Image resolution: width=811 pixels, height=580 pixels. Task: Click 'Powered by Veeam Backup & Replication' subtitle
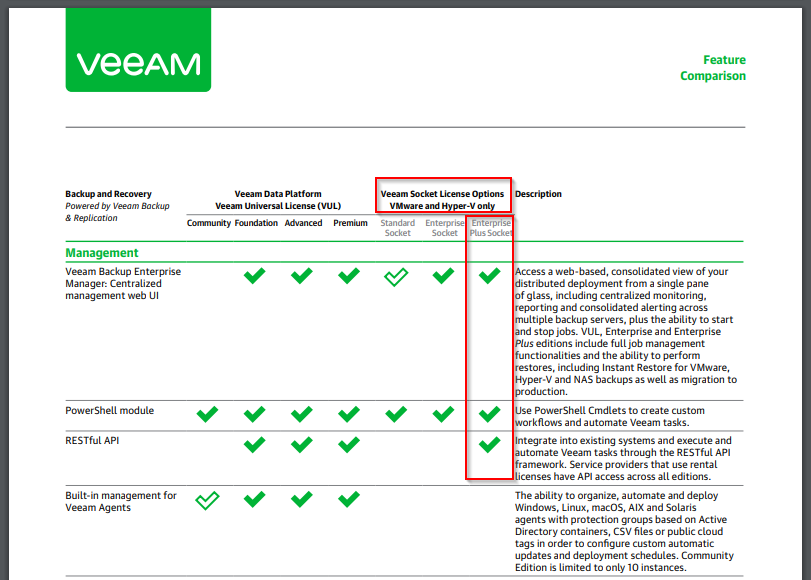[x=117, y=212]
